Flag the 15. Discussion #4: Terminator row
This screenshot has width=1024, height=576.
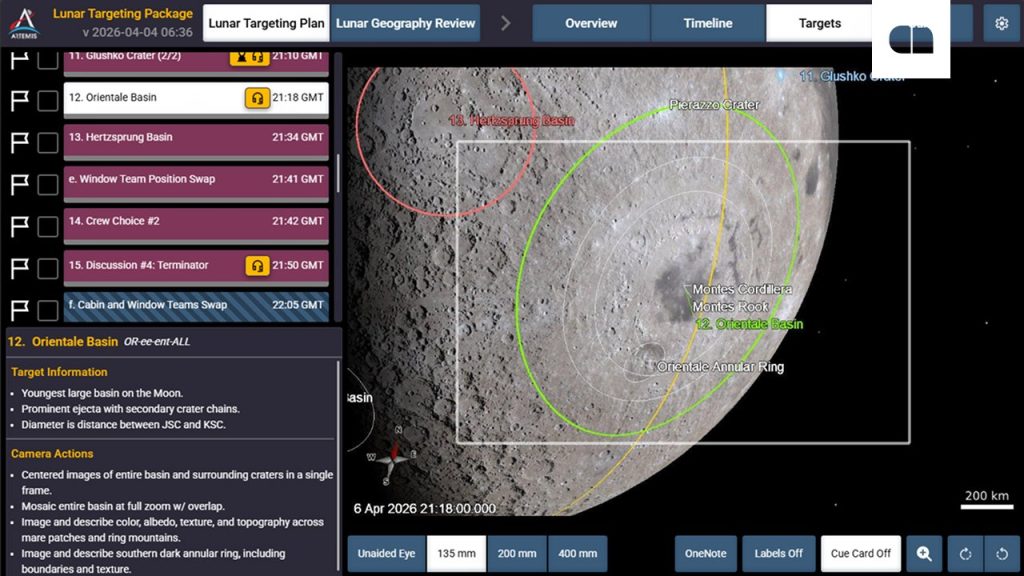20,268
